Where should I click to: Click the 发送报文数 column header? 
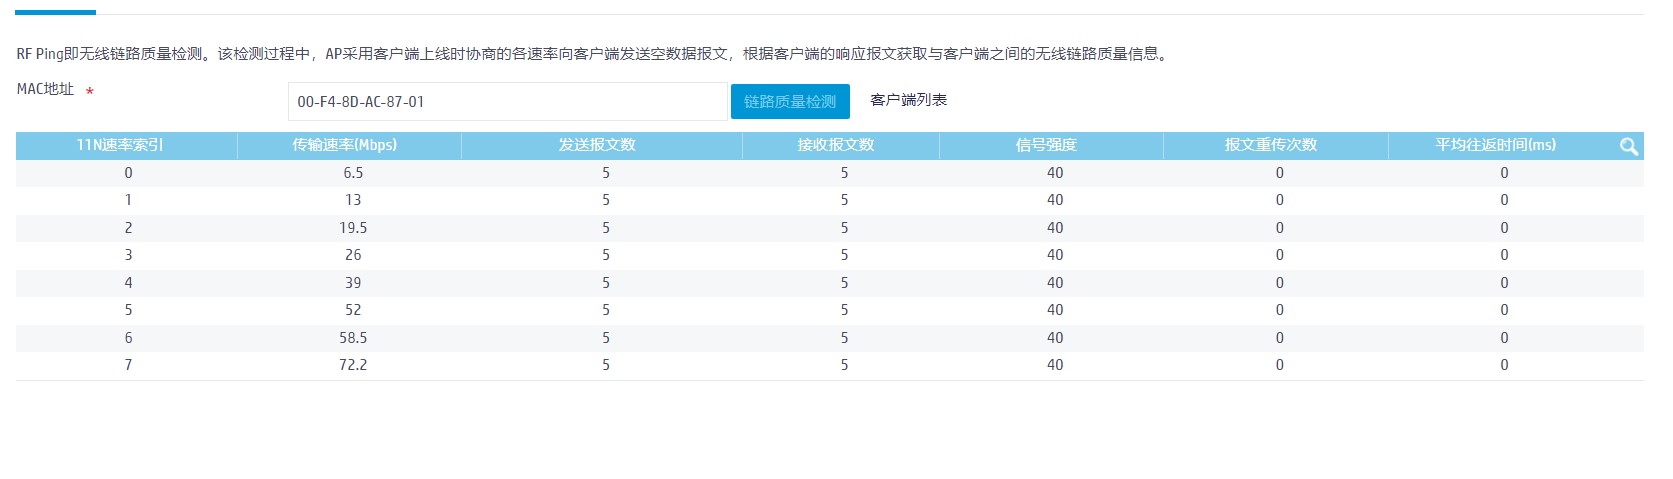tap(597, 145)
